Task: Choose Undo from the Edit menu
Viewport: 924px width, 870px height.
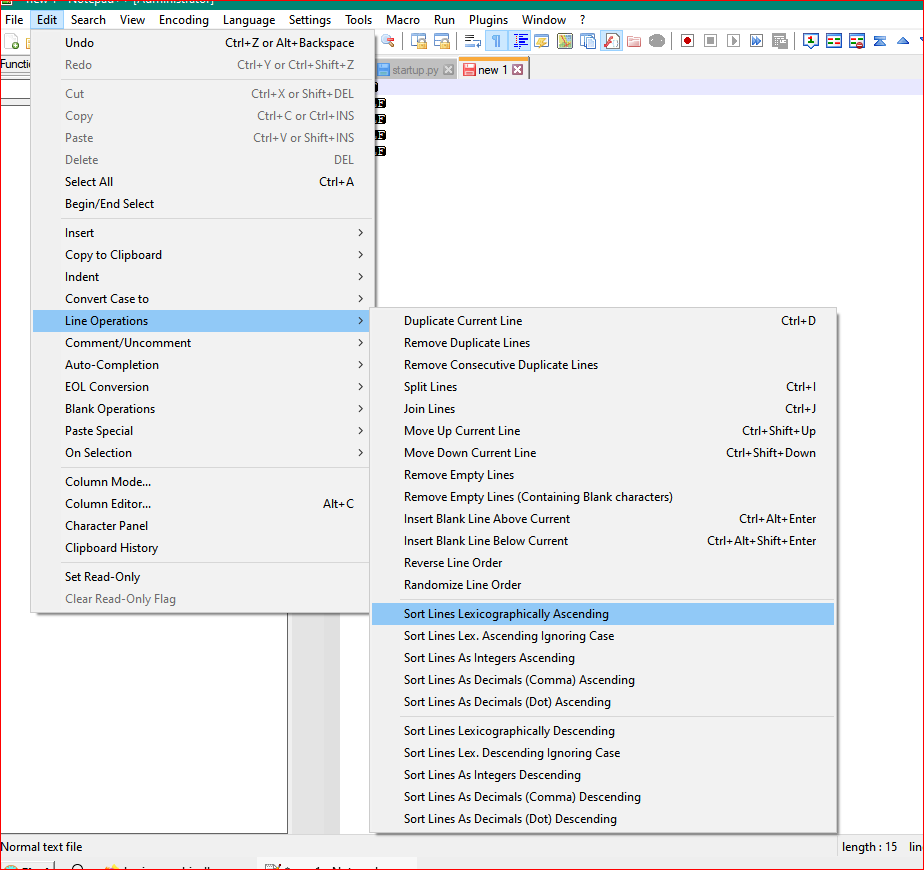Action: tap(203, 42)
